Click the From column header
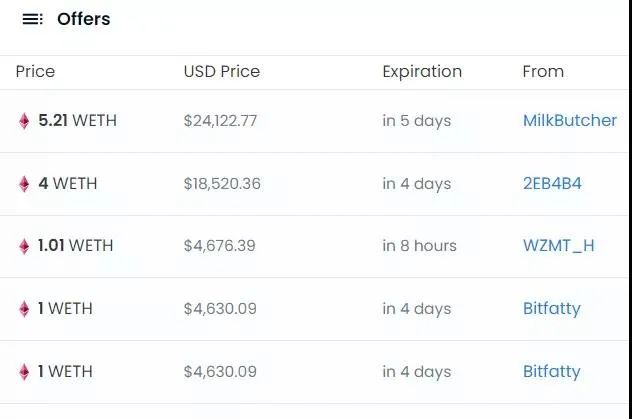The width and height of the screenshot is (632, 419). point(543,72)
